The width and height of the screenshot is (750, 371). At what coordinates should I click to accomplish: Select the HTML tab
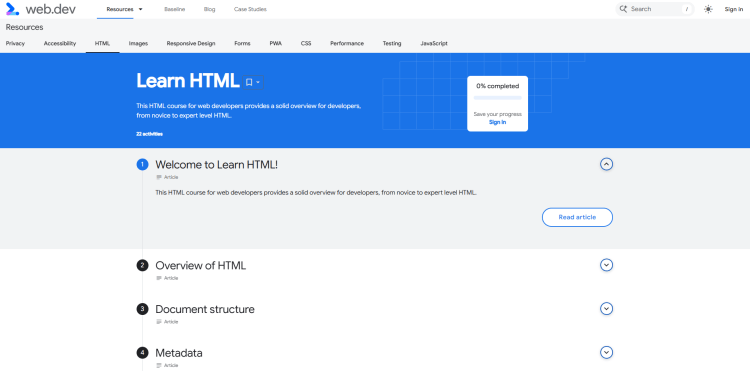pos(102,44)
